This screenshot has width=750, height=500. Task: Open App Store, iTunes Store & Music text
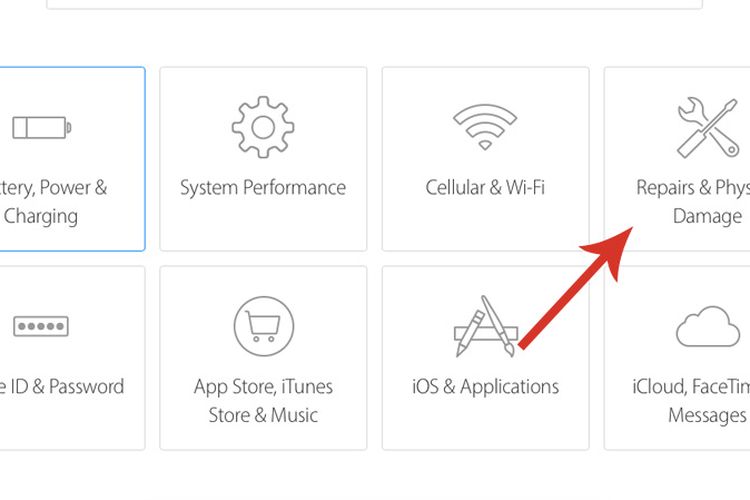pos(263,400)
